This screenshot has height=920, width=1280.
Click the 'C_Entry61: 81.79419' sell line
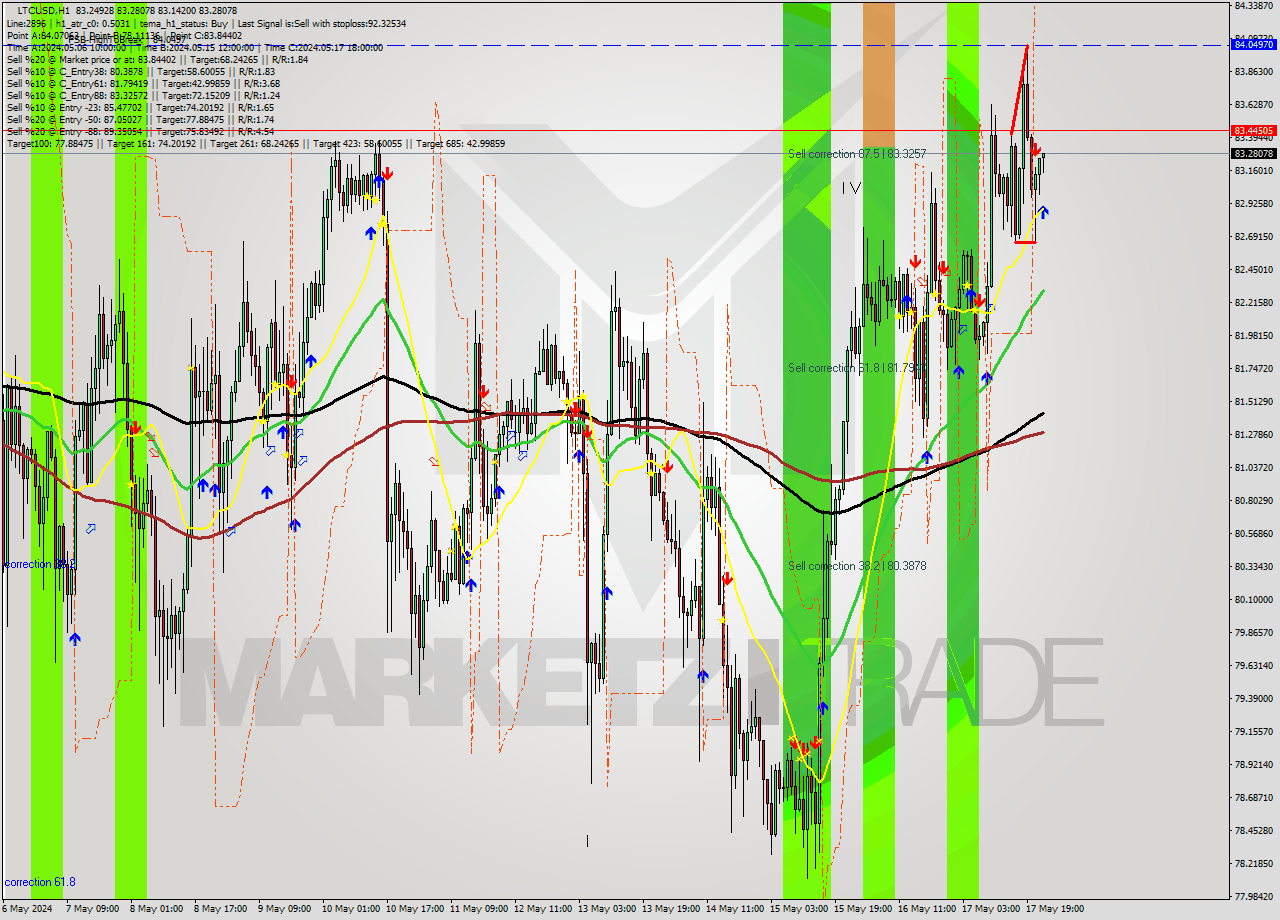tap(143, 83)
